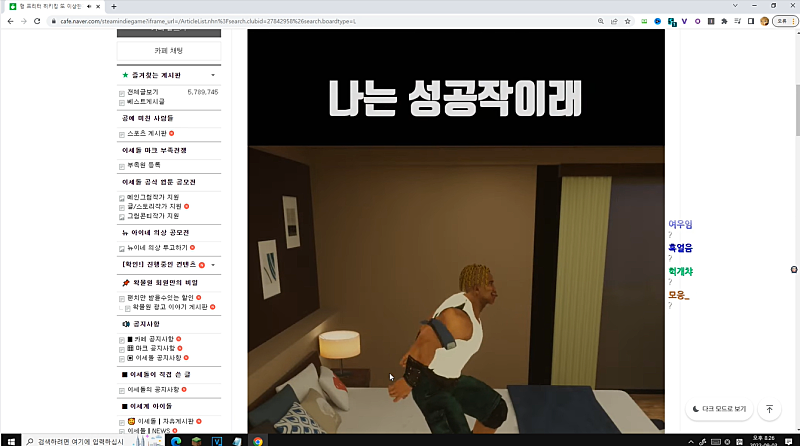
Task: Open the gray square extension icon
Action: tap(711, 21)
